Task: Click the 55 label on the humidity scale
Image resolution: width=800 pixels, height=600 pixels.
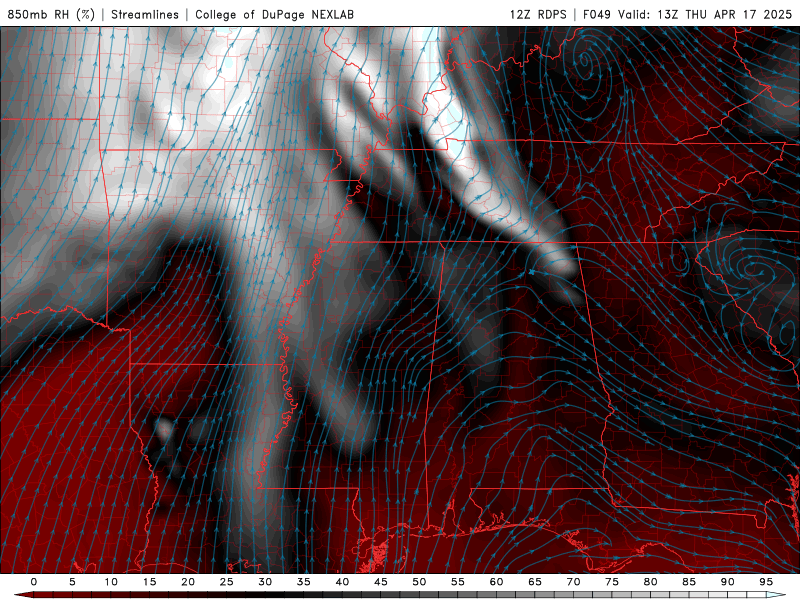Action: (458, 582)
